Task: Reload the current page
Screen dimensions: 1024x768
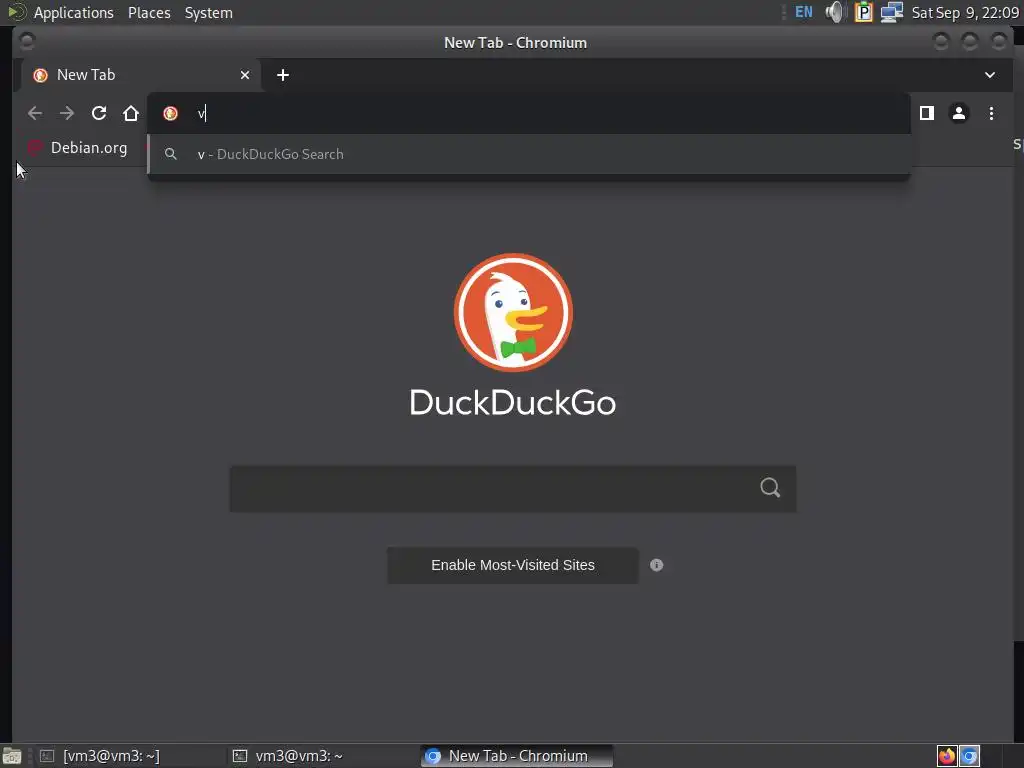Action: point(99,113)
